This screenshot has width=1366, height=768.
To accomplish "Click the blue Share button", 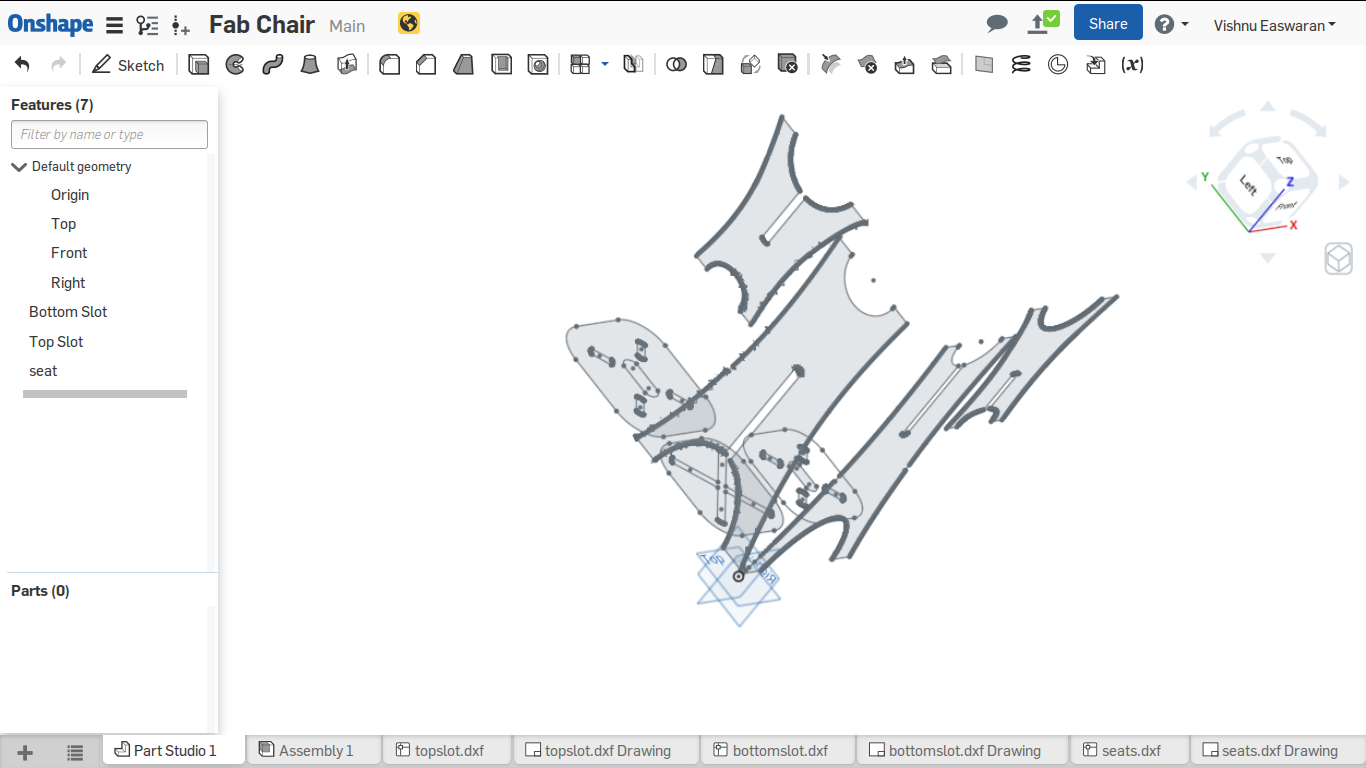I will pyautogui.click(x=1108, y=23).
